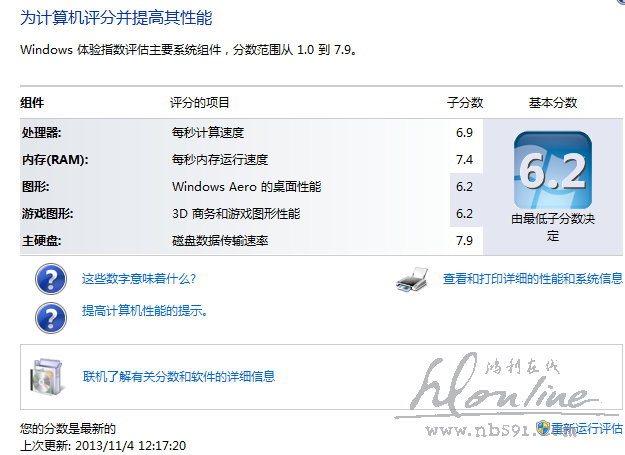This screenshot has width=625, height=455.
Task: Click the printer icon
Action: pyautogui.click(x=412, y=279)
